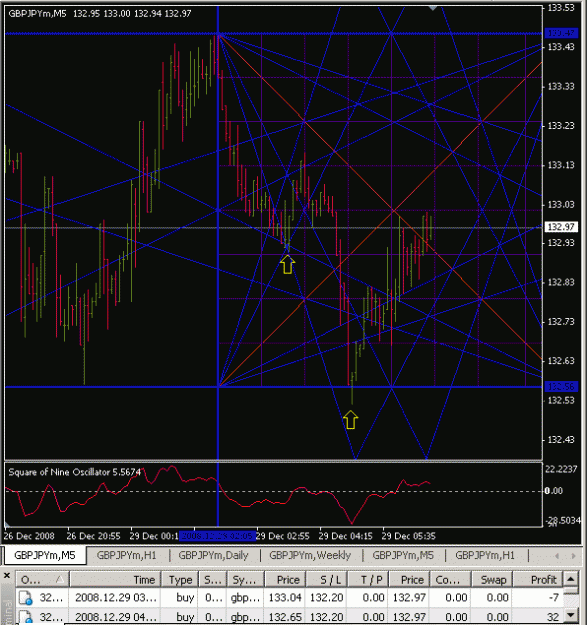Click the 29 Dec 04:15 time axis label

click(x=346, y=536)
